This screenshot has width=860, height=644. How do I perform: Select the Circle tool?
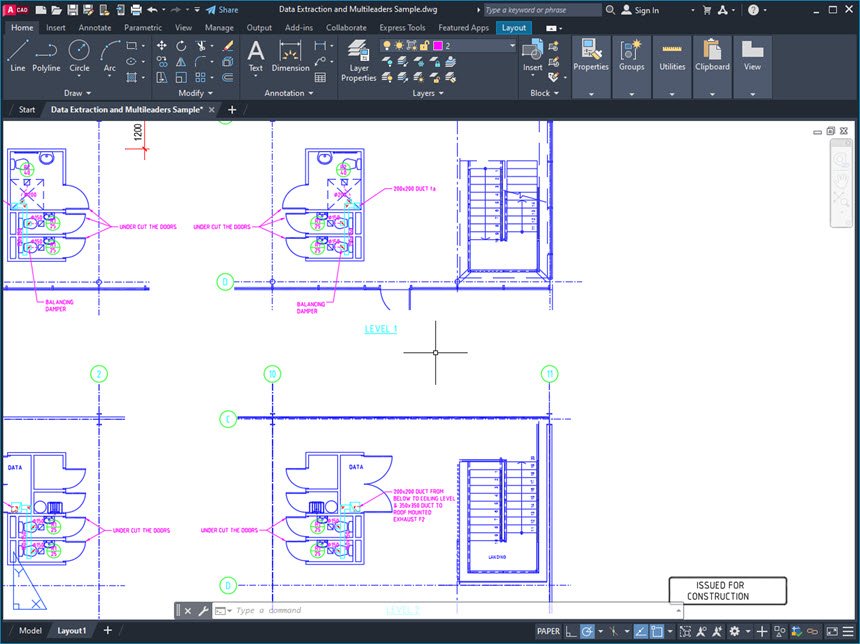coord(79,55)
